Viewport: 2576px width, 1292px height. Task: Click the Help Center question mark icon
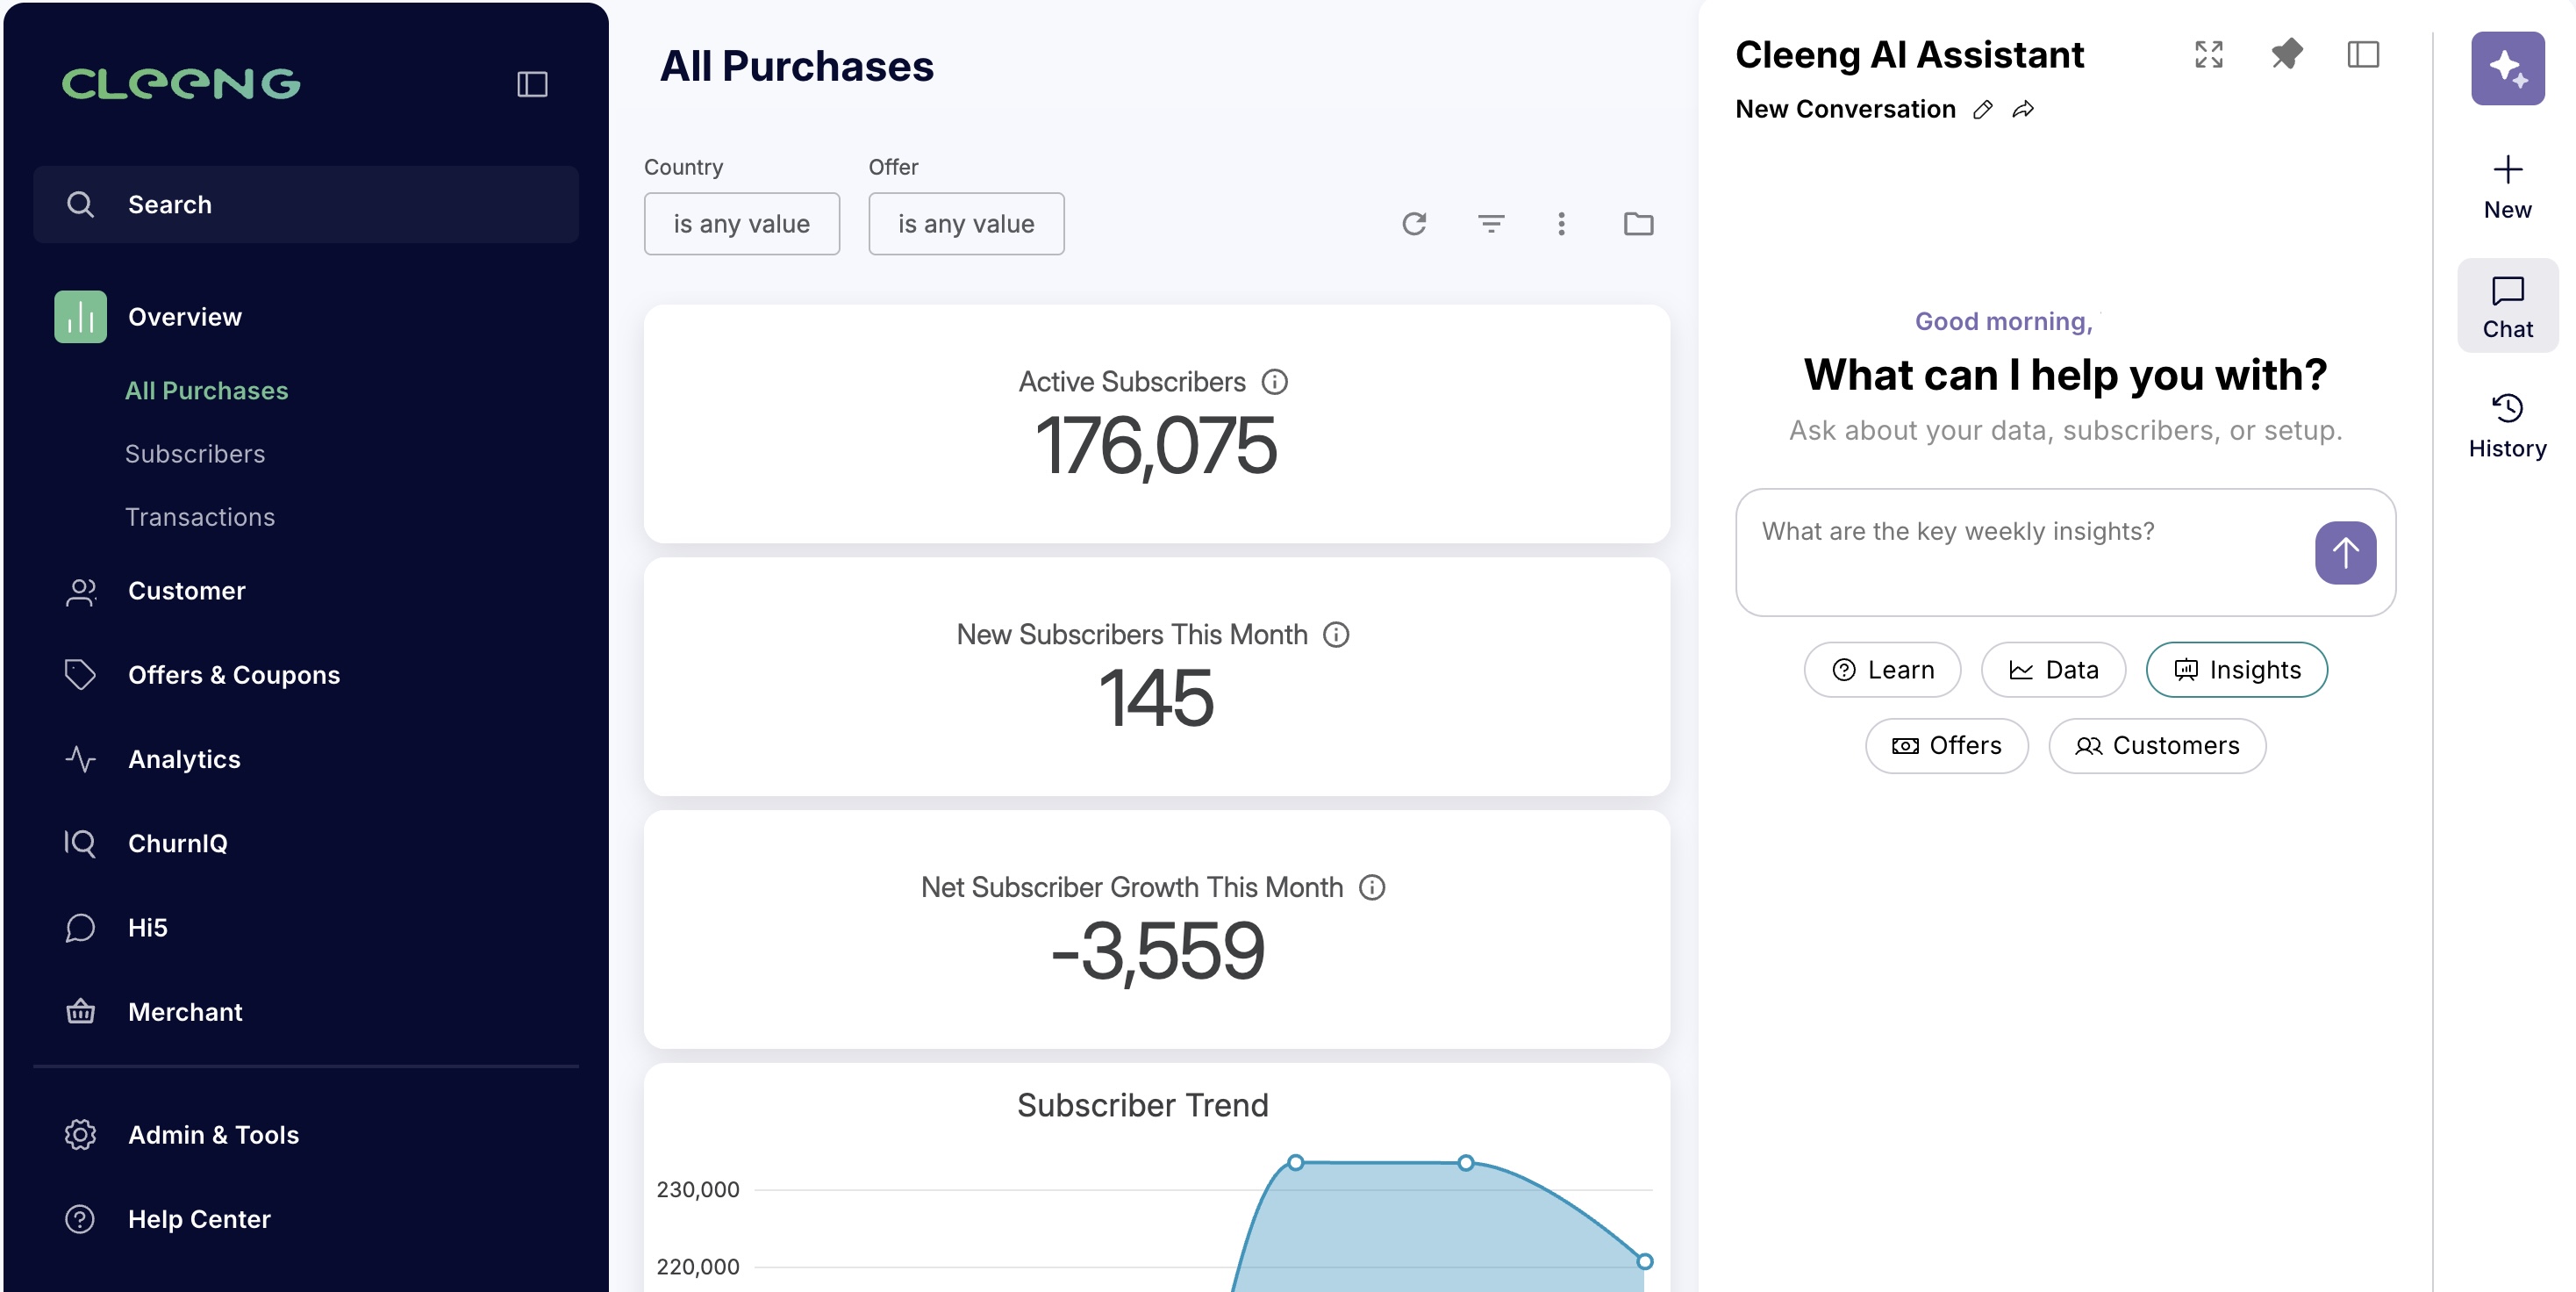[80, 1219]
